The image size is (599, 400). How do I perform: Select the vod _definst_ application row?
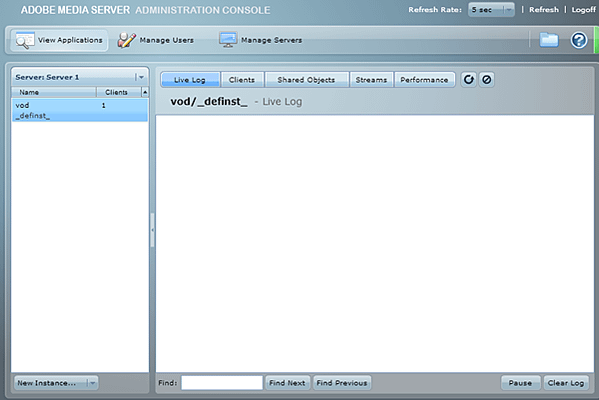coord(80,110)
